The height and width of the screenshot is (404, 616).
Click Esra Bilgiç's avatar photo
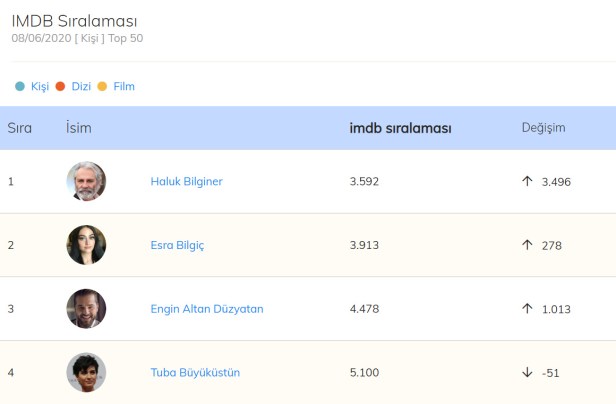[86, 245]
